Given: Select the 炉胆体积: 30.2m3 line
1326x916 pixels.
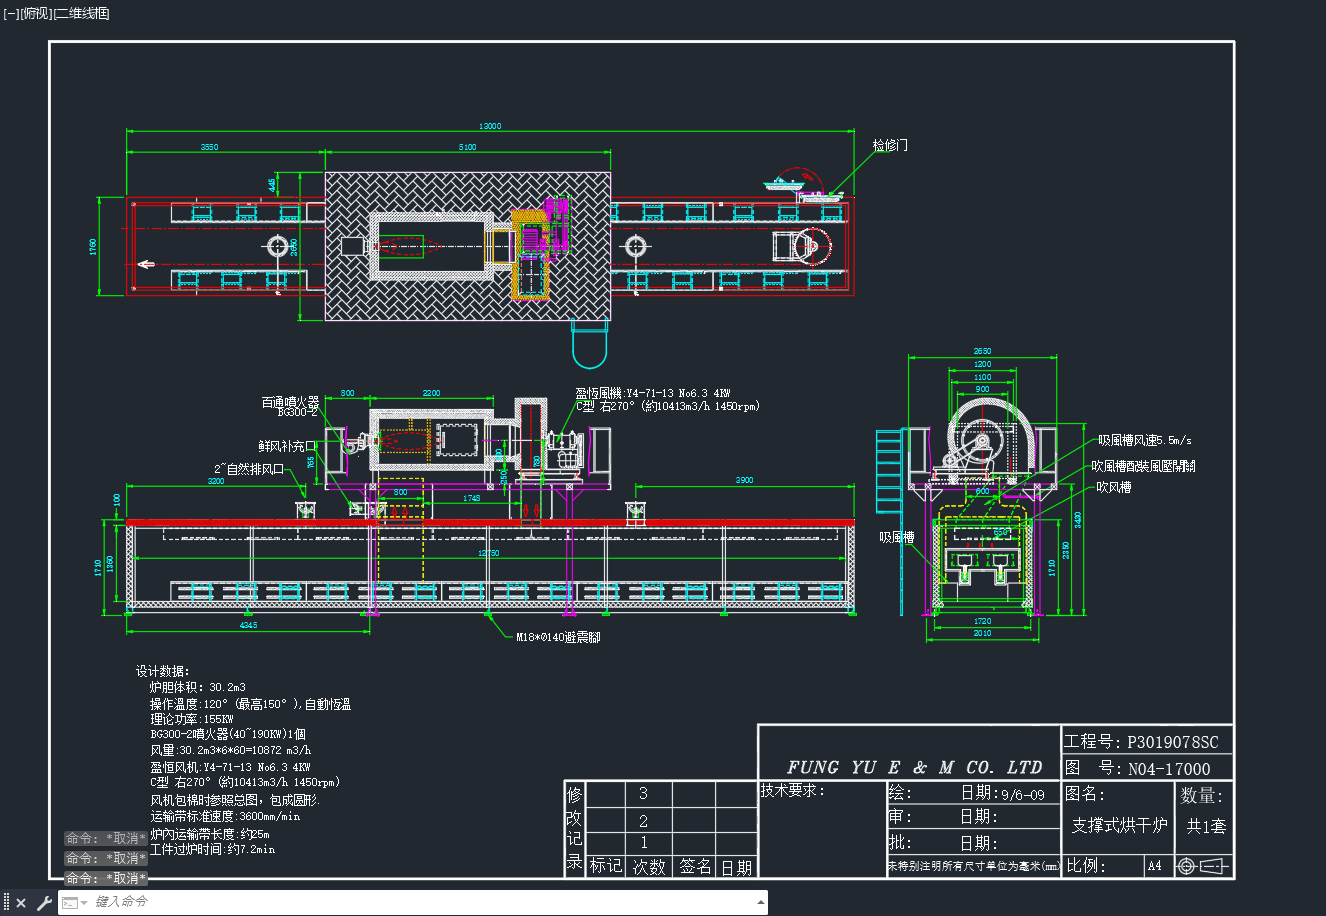Looking at the screenshot, I should [x=198, y=688].
